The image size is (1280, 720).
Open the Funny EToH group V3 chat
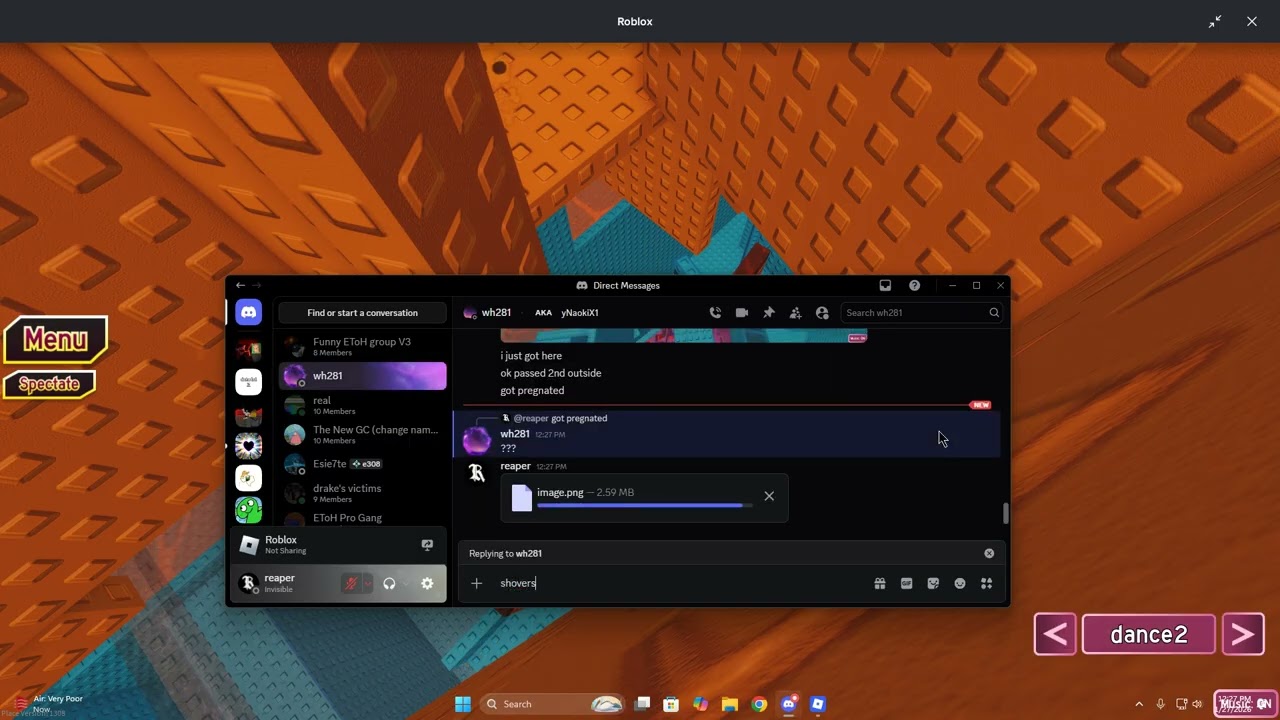[362, 347]
